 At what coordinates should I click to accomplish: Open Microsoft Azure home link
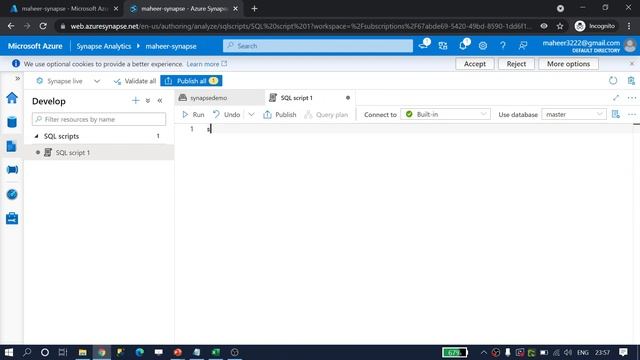[35, 46]
